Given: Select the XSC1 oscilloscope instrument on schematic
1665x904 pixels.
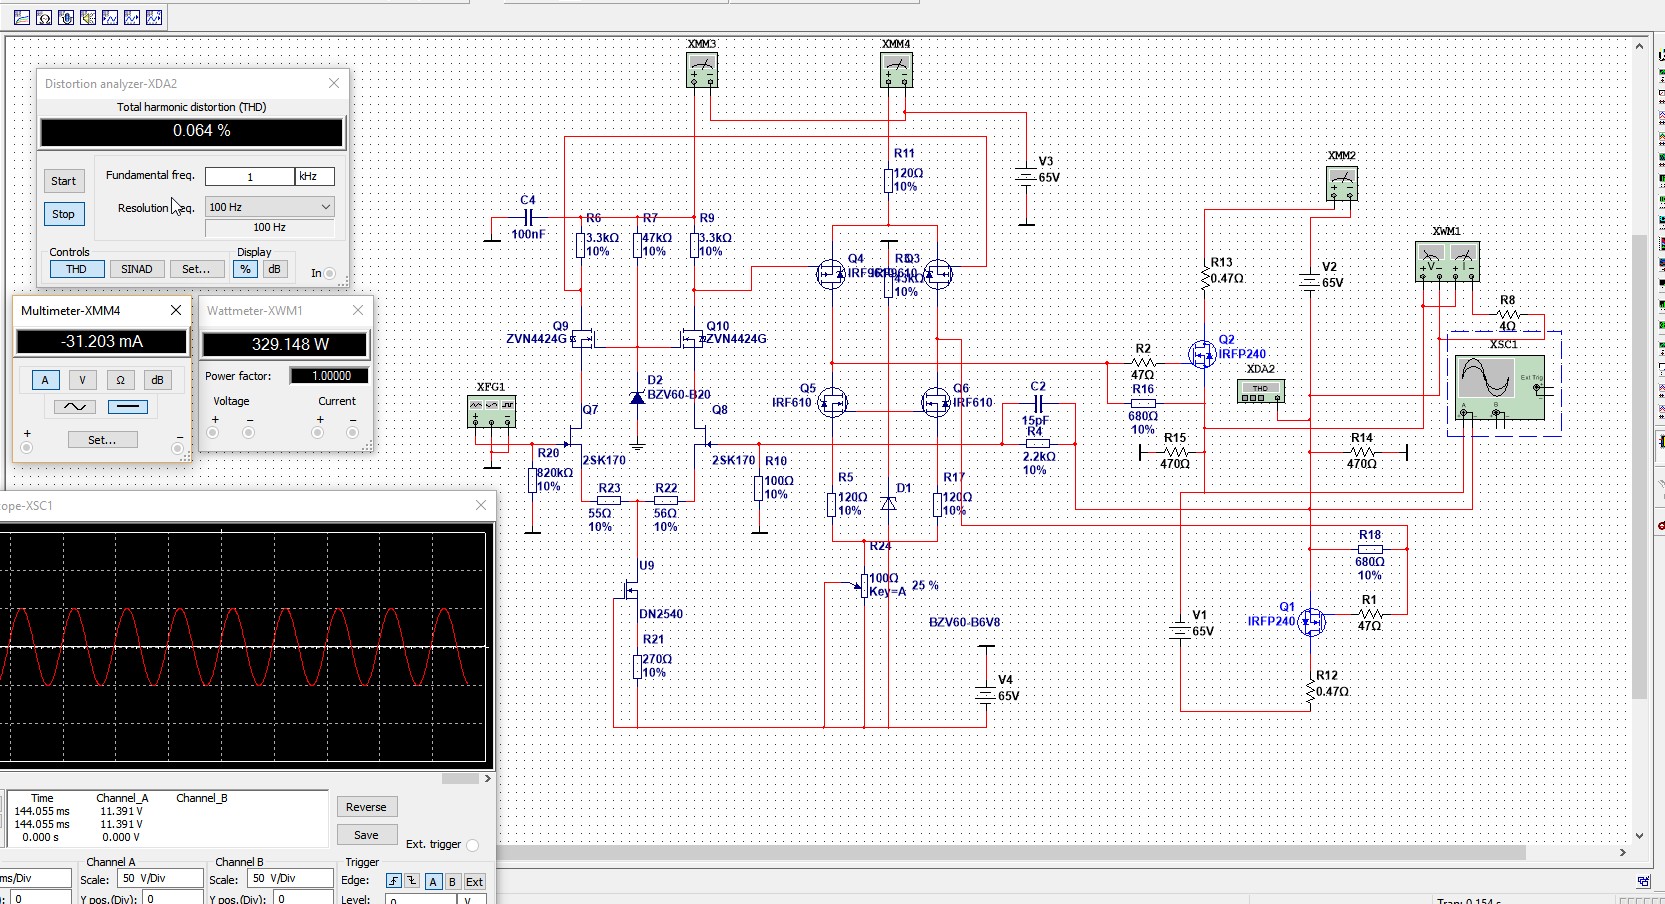Looking at the screenshot, I should pos(1502,389).
